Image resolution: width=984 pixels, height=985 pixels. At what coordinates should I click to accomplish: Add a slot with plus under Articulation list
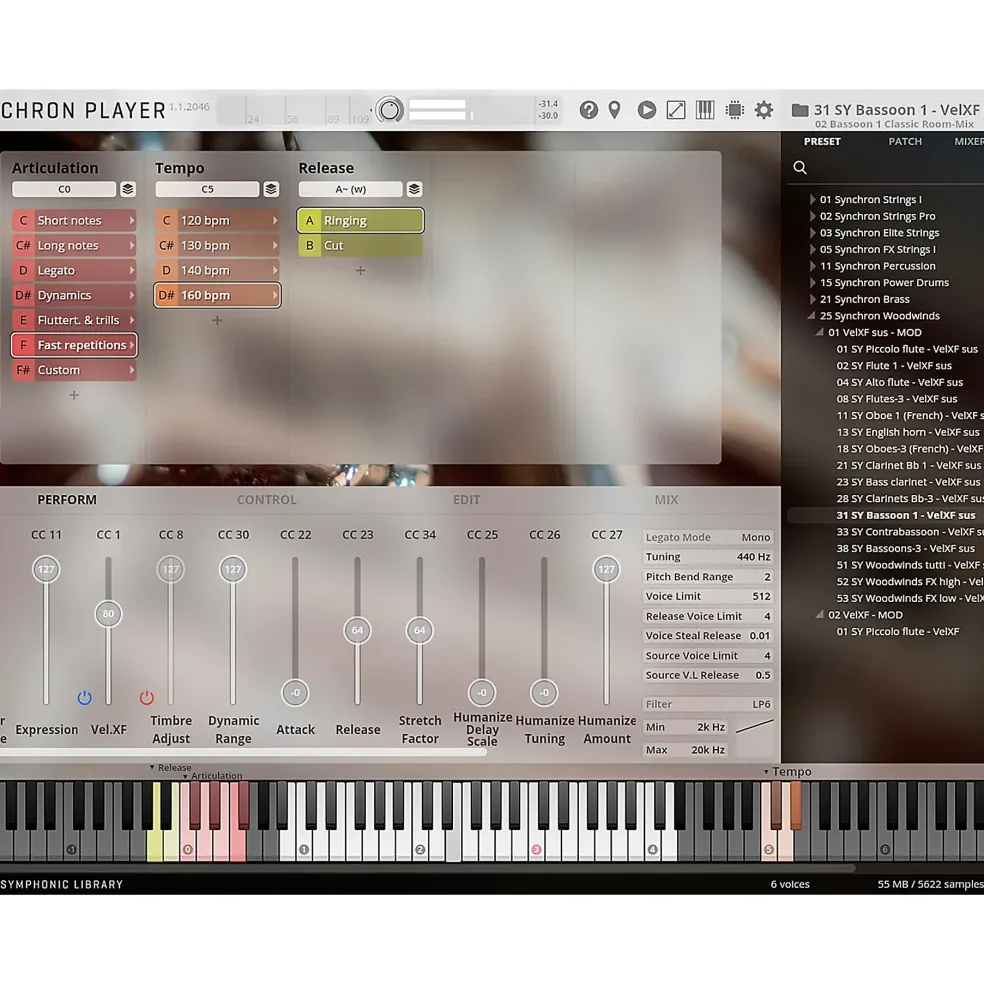[74, 395]
